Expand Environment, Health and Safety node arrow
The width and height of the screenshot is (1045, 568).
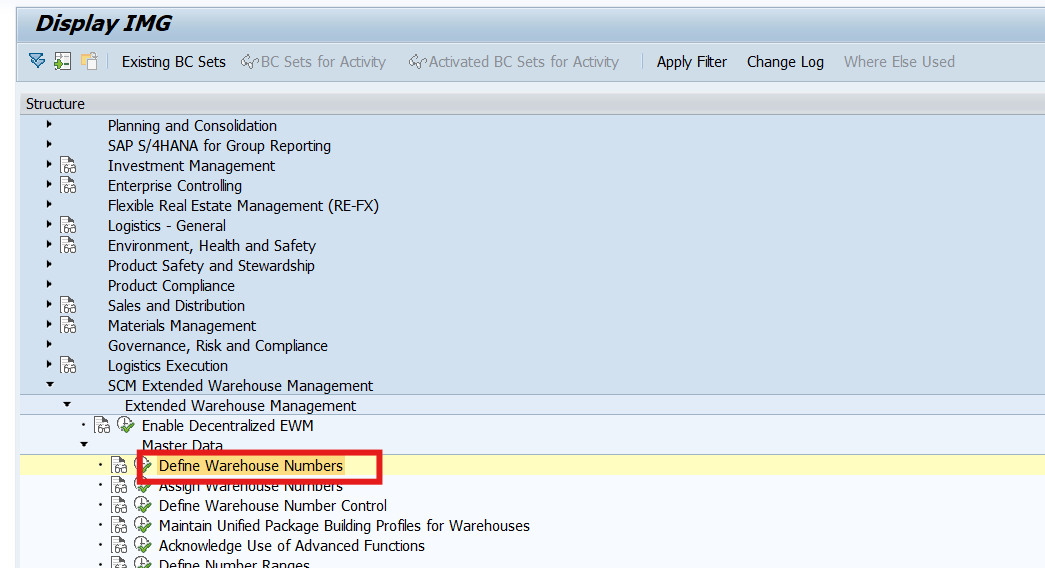49,244
